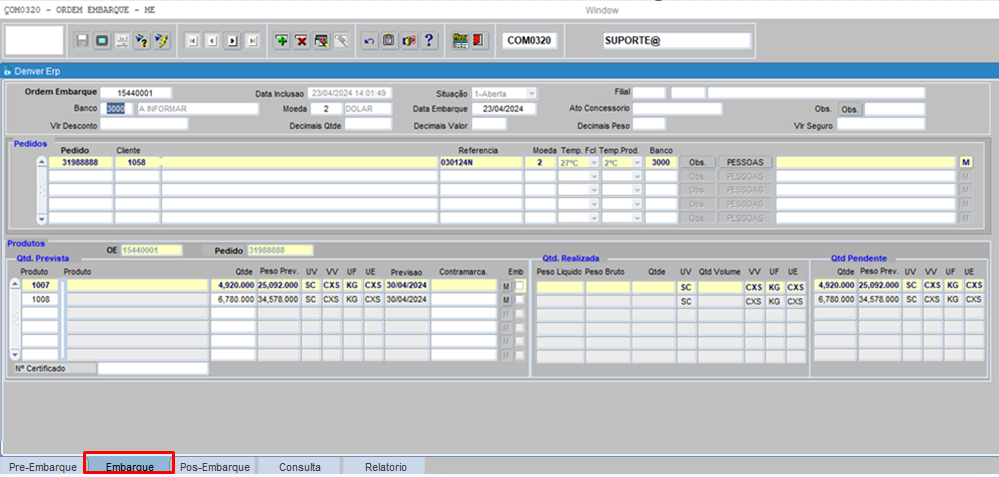Delete record with red X icon
Screen dimensions: 999x477
coord(302,41)
